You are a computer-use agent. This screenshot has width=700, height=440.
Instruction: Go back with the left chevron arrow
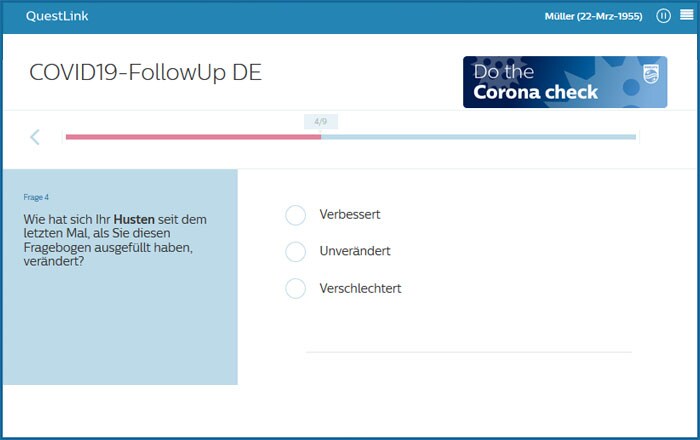pos(35,137)
